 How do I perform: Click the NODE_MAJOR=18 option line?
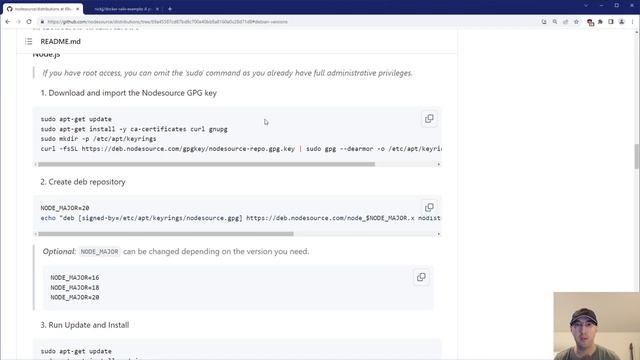coord(75,287)
